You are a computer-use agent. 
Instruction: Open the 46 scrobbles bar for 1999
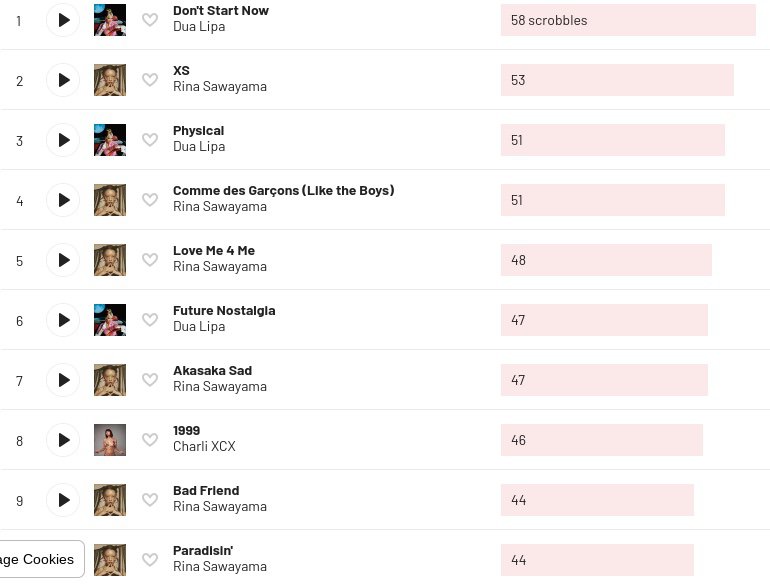(x=602, y=440)
